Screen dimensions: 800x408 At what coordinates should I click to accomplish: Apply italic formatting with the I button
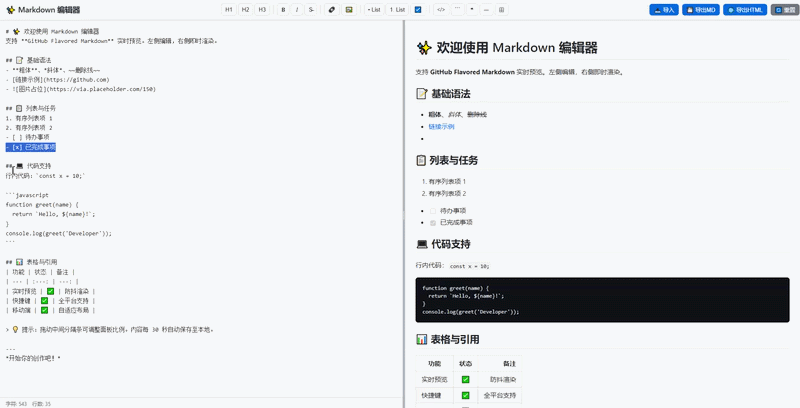pos(297,9)
